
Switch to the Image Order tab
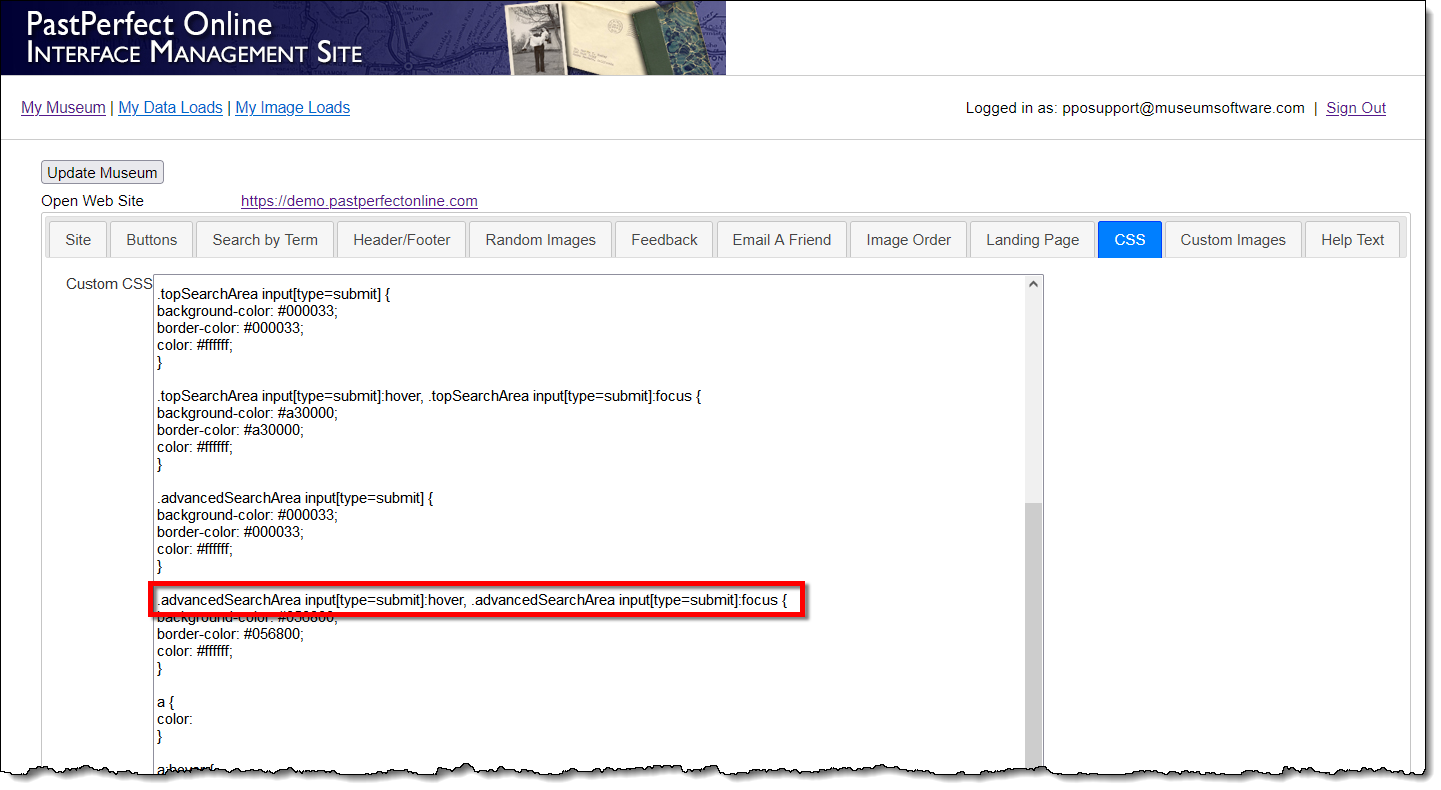click(909, 240)
